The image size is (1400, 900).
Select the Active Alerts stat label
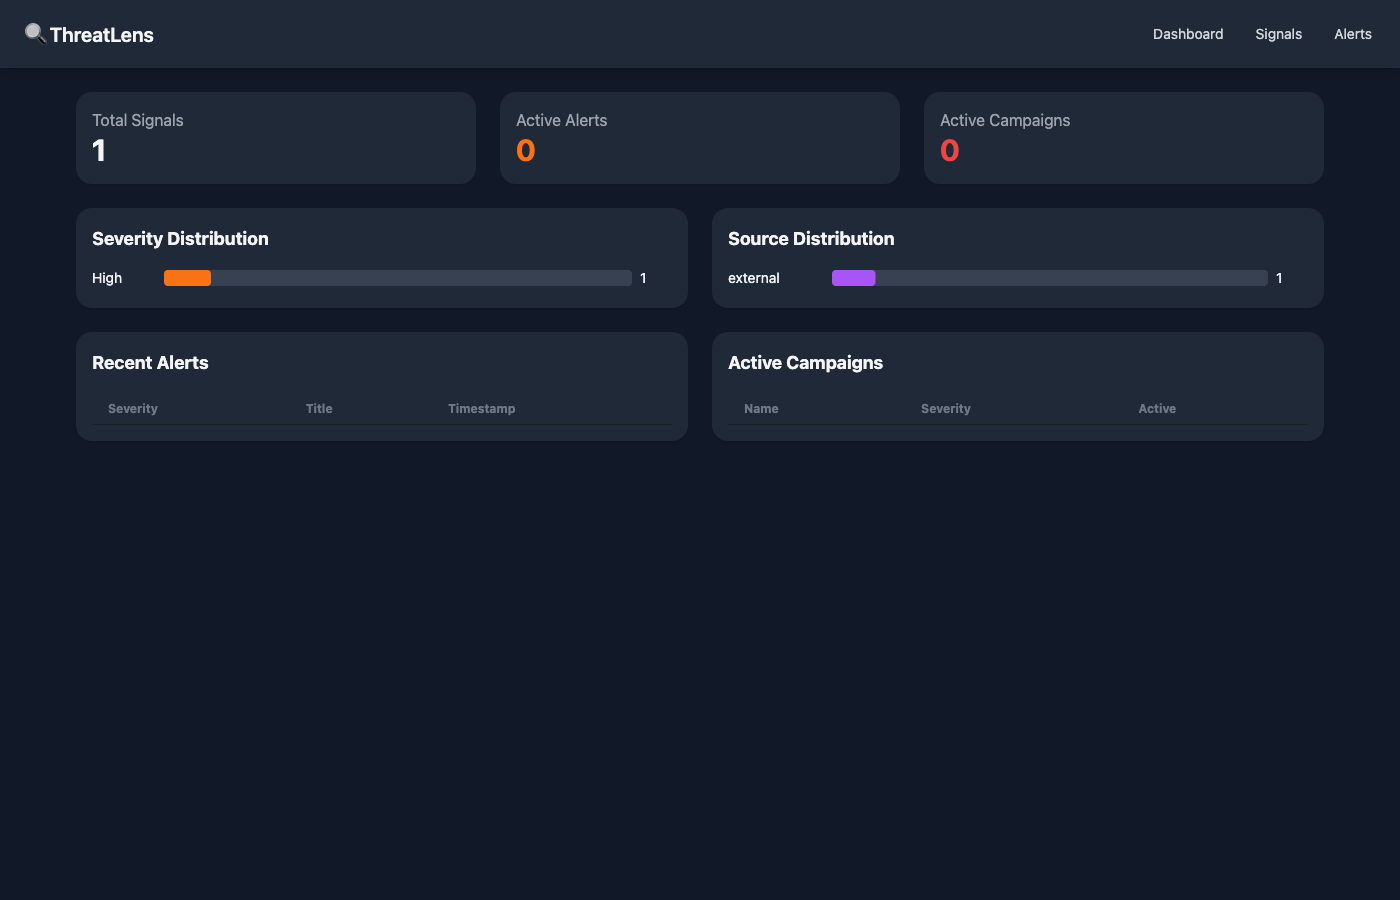(562, 120)
